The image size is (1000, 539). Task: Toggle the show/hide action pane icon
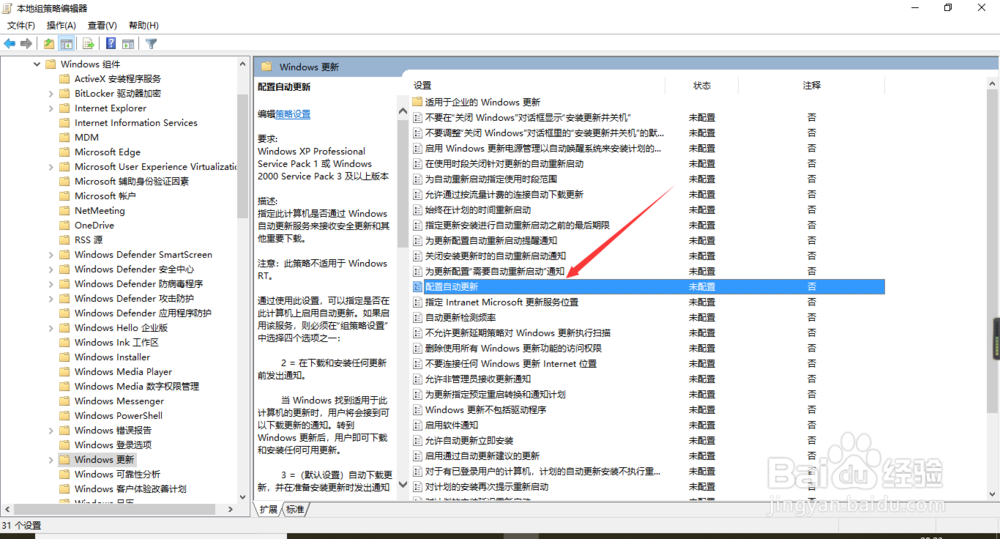[x=128, y=44]
